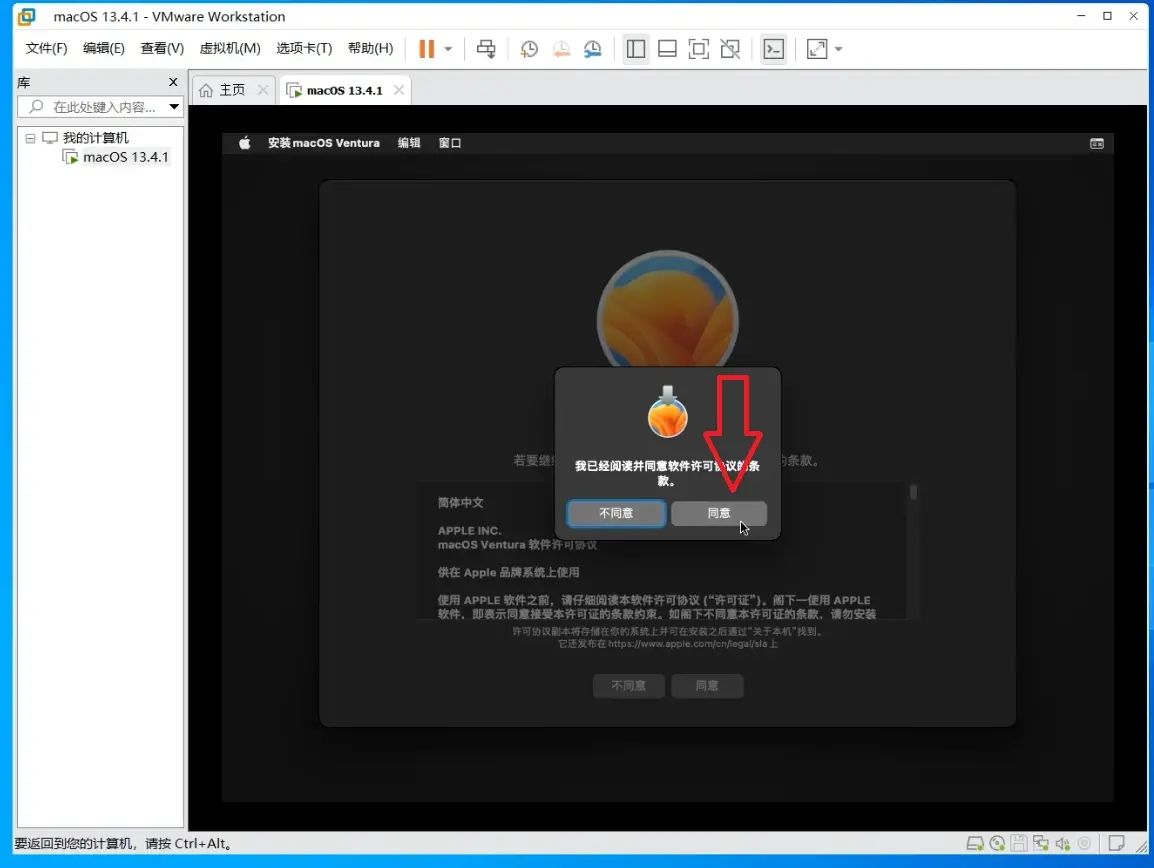Expand the stretch display options arrow
1154x868 pixels.
(838, 49)
